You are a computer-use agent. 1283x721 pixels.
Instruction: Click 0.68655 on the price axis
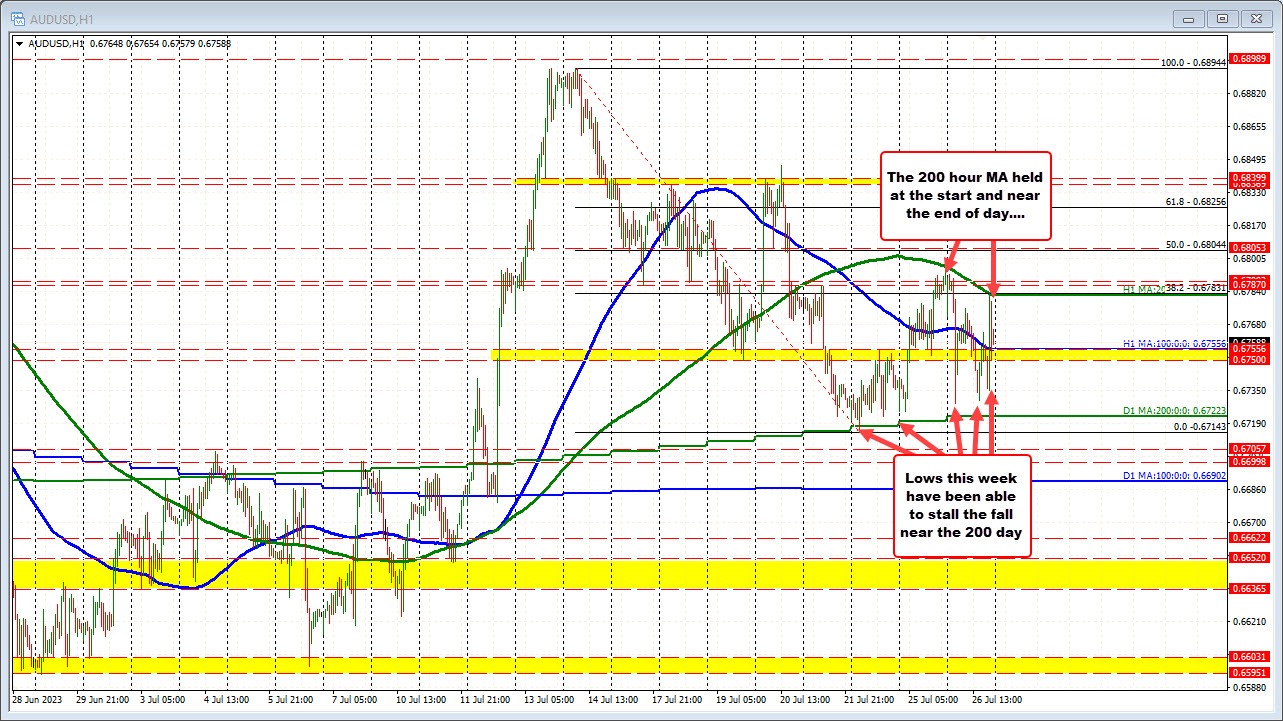(1251, 126)
